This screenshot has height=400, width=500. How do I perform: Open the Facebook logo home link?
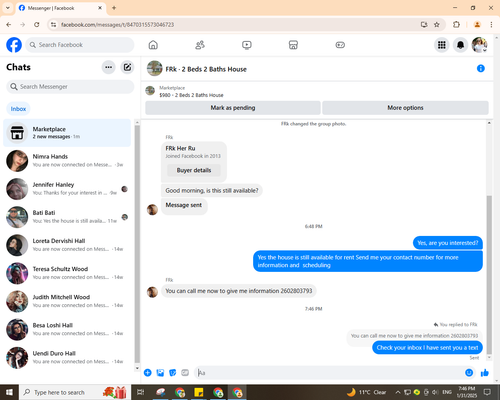pyautogui.click(x=14, y=45)
